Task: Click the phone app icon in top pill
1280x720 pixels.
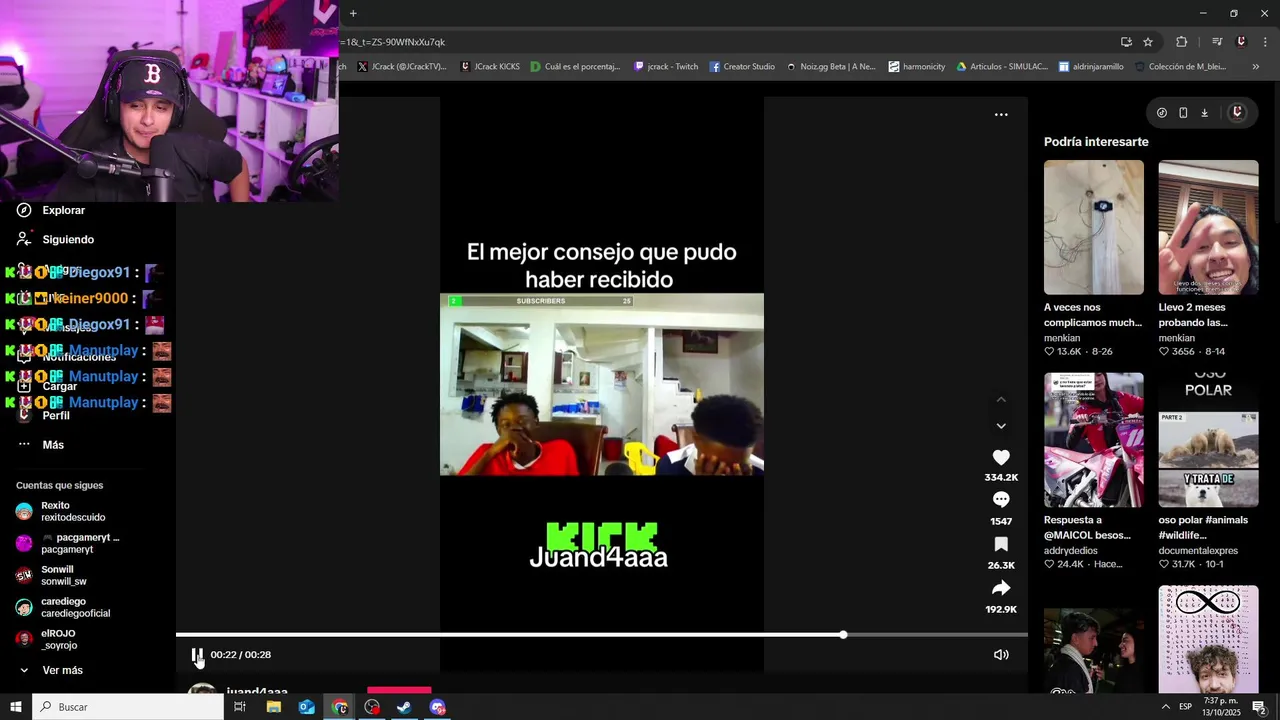Action: point(1183,113)
